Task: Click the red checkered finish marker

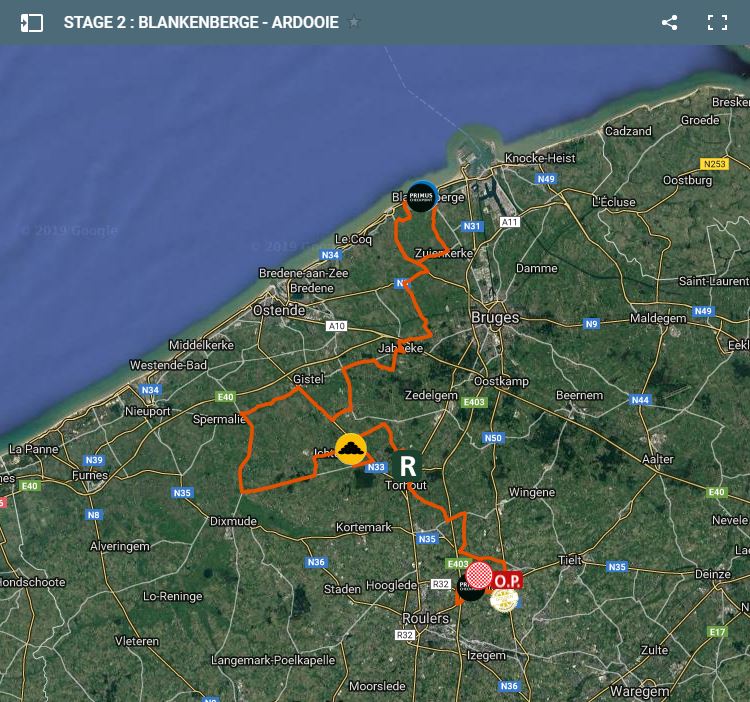Action: pos(479,575)
